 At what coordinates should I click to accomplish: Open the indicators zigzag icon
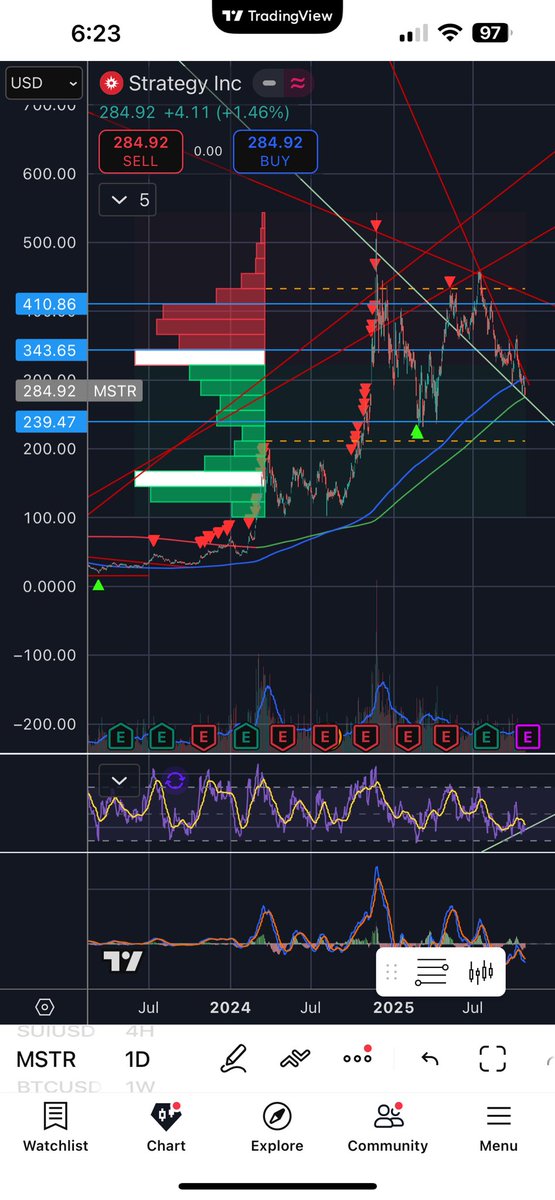point(295,1058)
